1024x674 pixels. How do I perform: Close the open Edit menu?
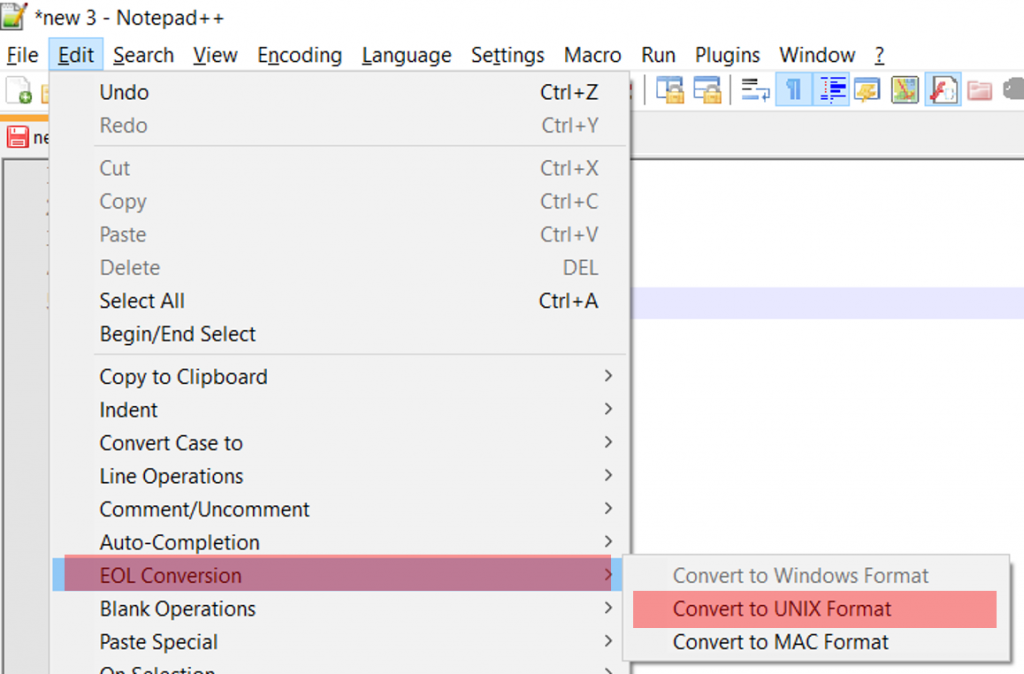click(76, 55)
